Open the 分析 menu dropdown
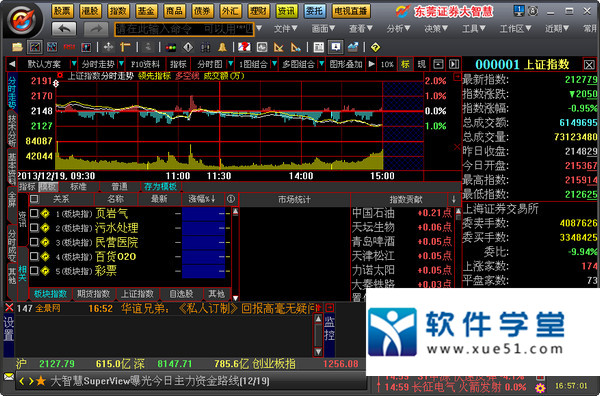The width and height of the screenshot is (600, 396). (x=398, y=28)
